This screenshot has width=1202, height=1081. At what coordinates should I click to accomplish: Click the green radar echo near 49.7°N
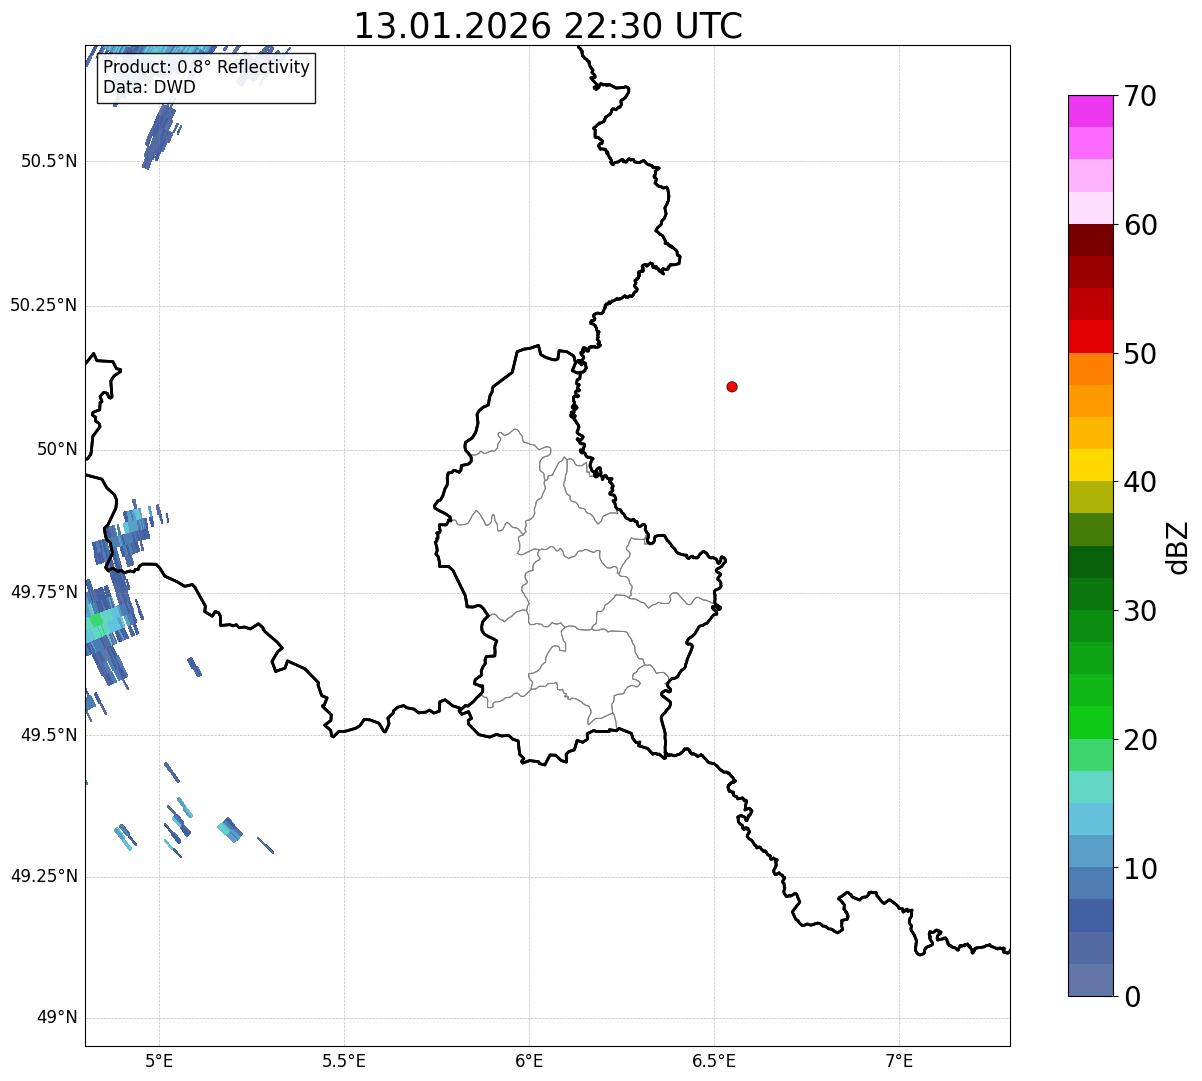[96, 621]
